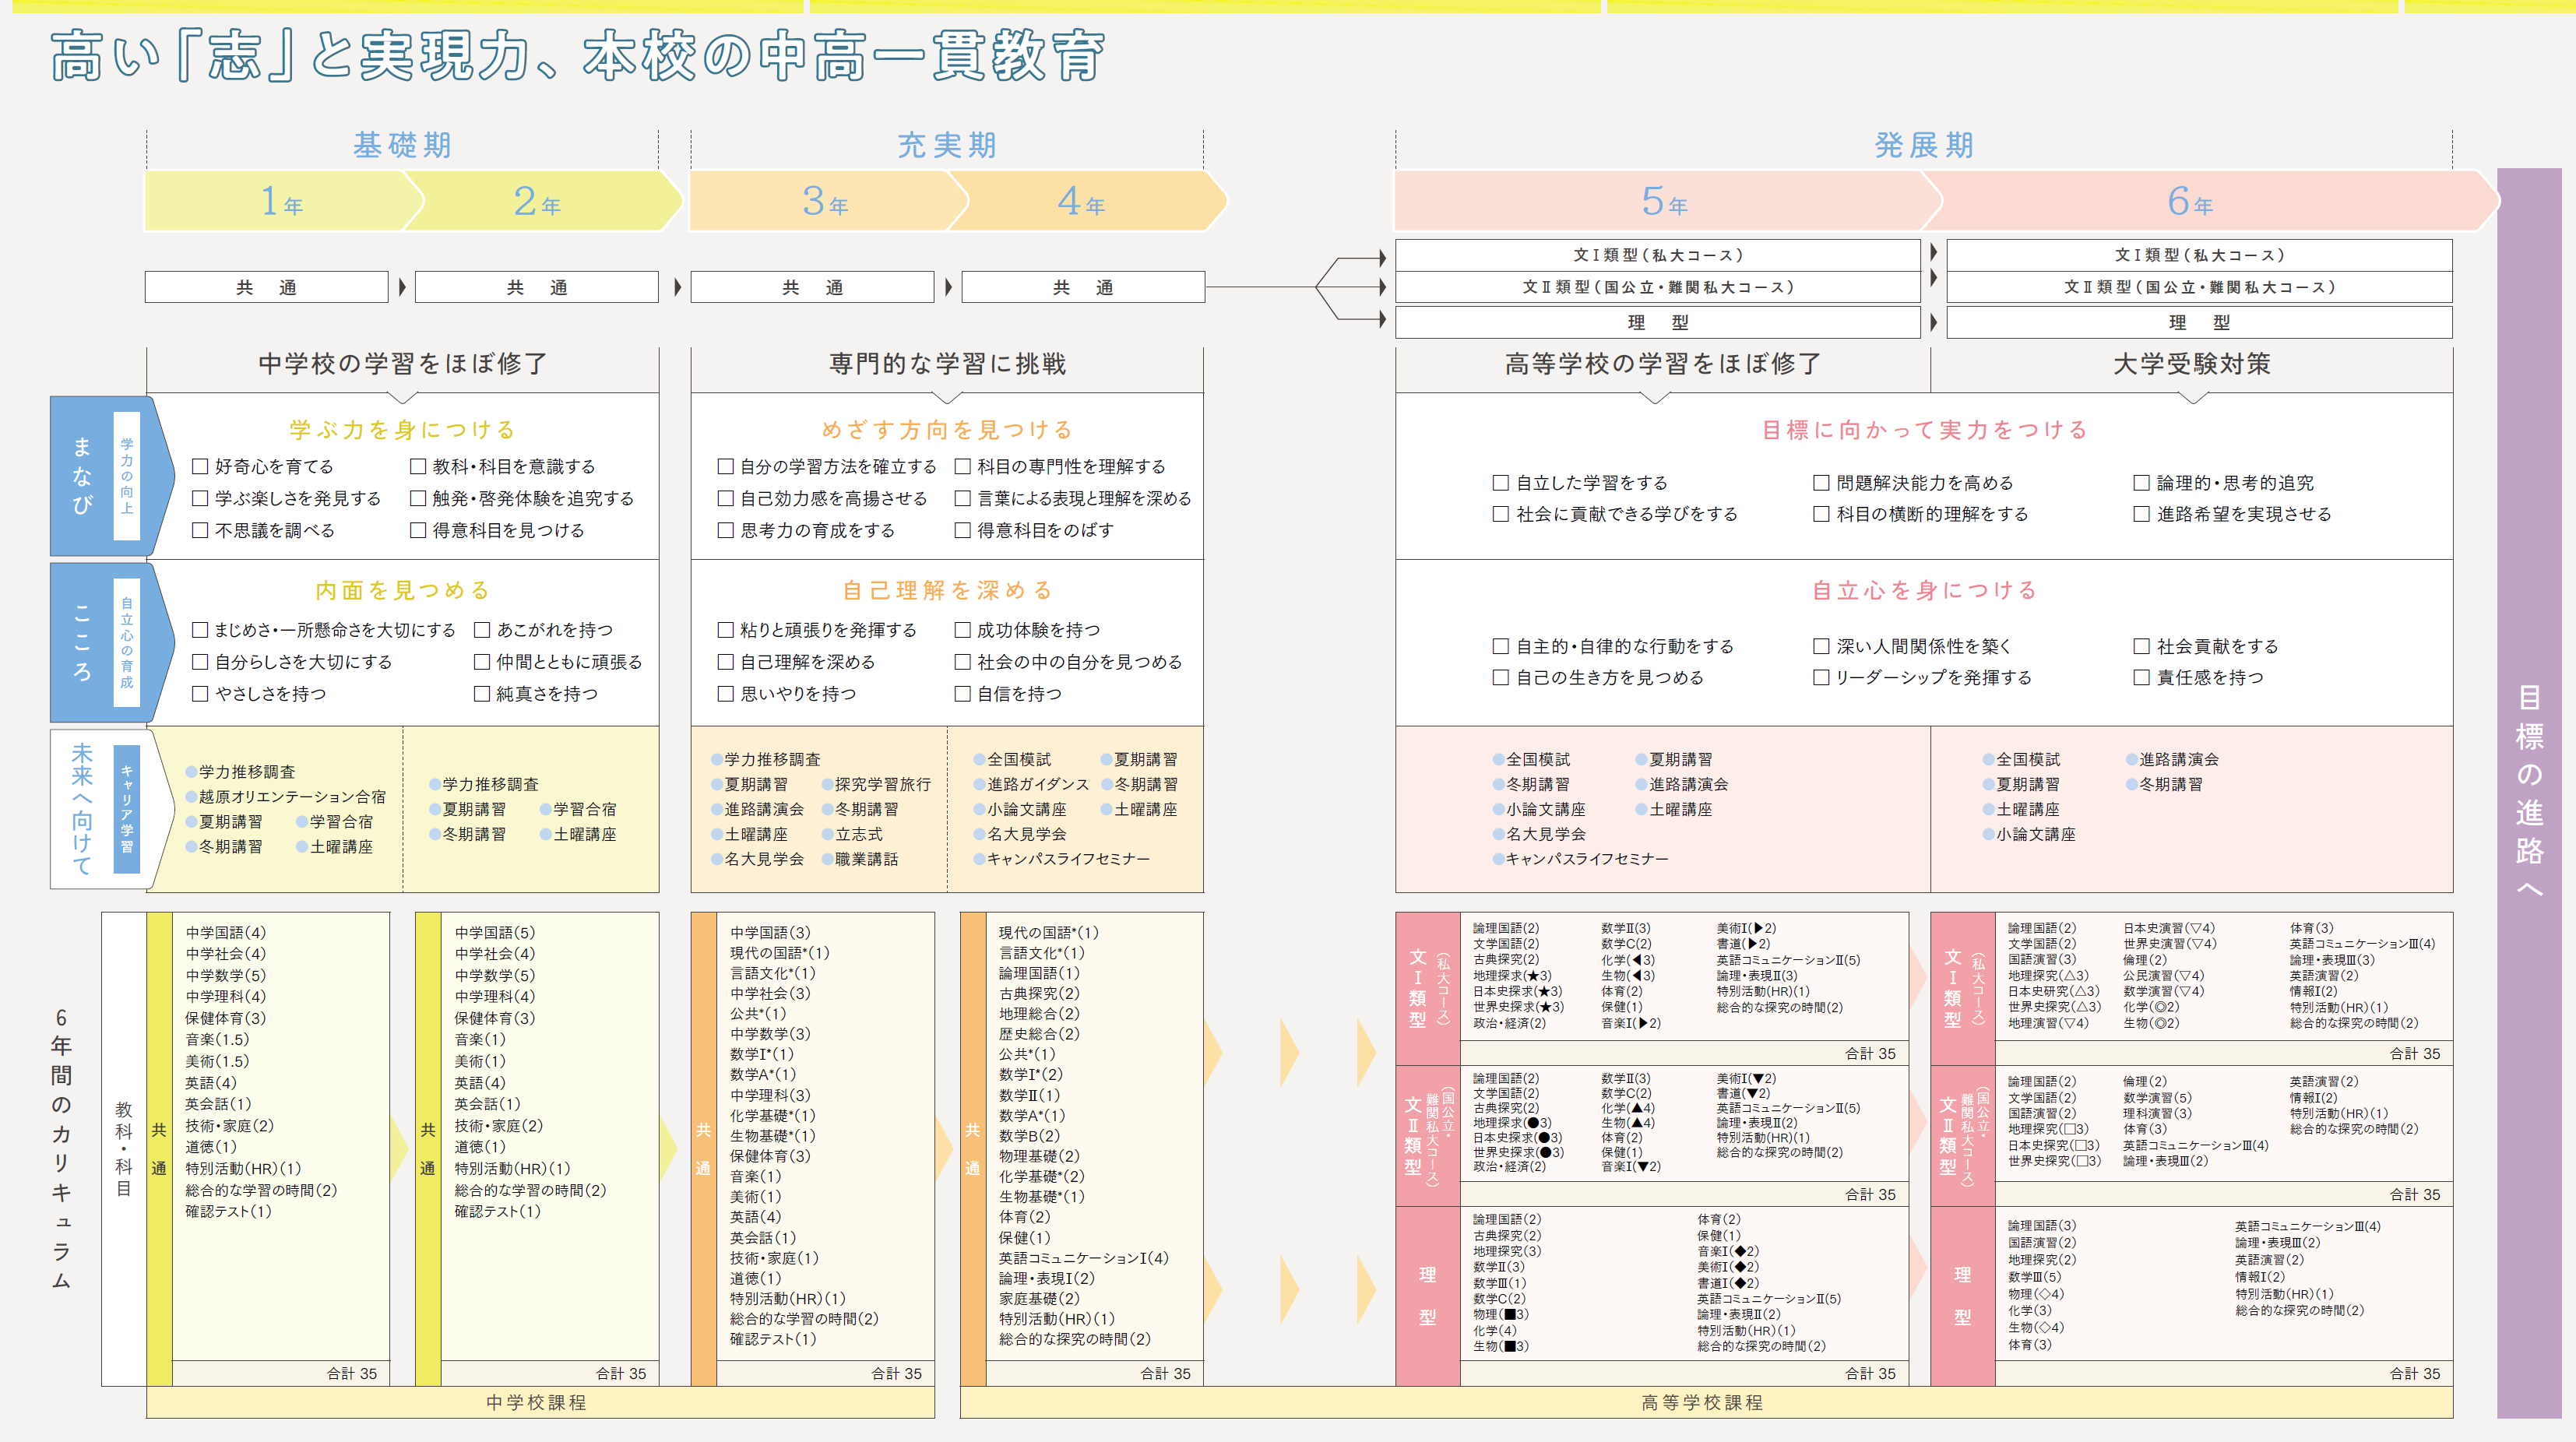Click the triangle between 5年 and 6年 理型 boxes
The image size is (2576, 1442).
(1934, 323)
